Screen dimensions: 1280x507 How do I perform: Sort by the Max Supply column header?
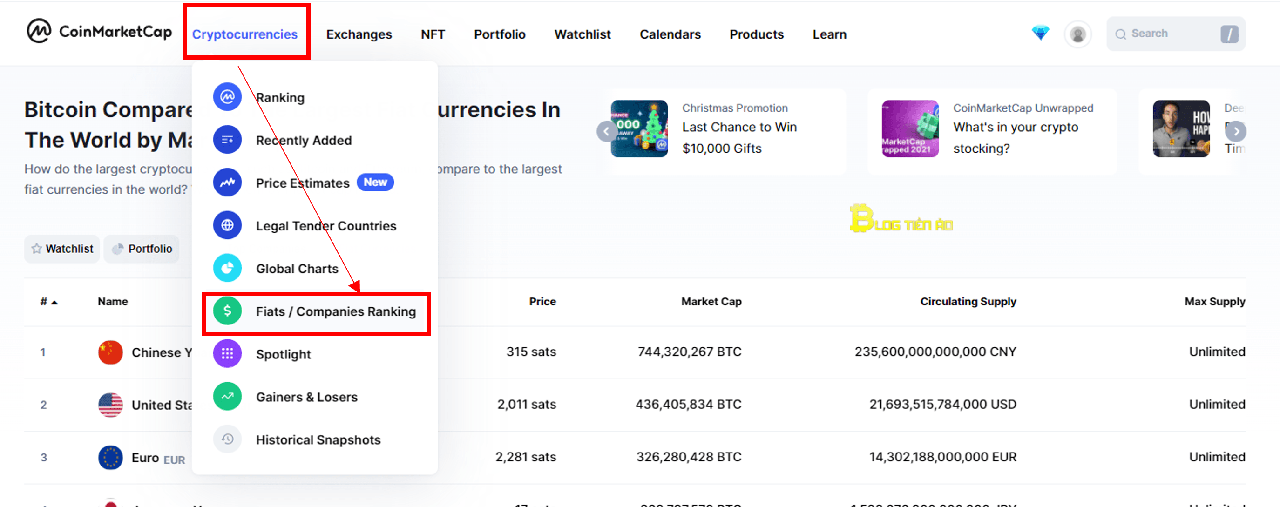tap(1215, 302)
